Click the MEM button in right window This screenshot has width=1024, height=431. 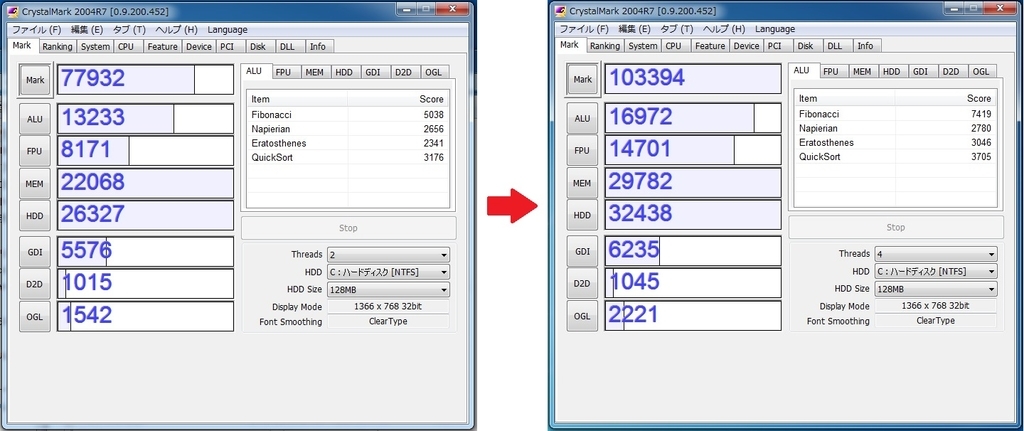pos(582,184)
